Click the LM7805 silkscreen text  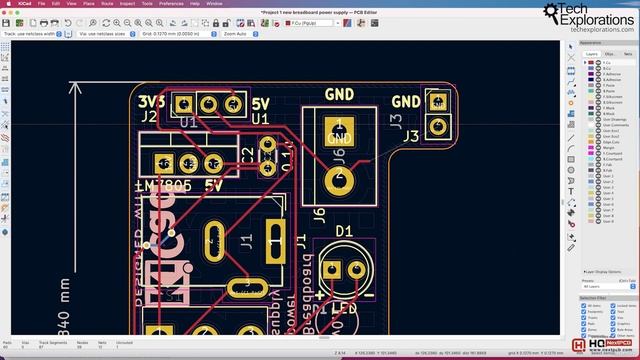163,186
